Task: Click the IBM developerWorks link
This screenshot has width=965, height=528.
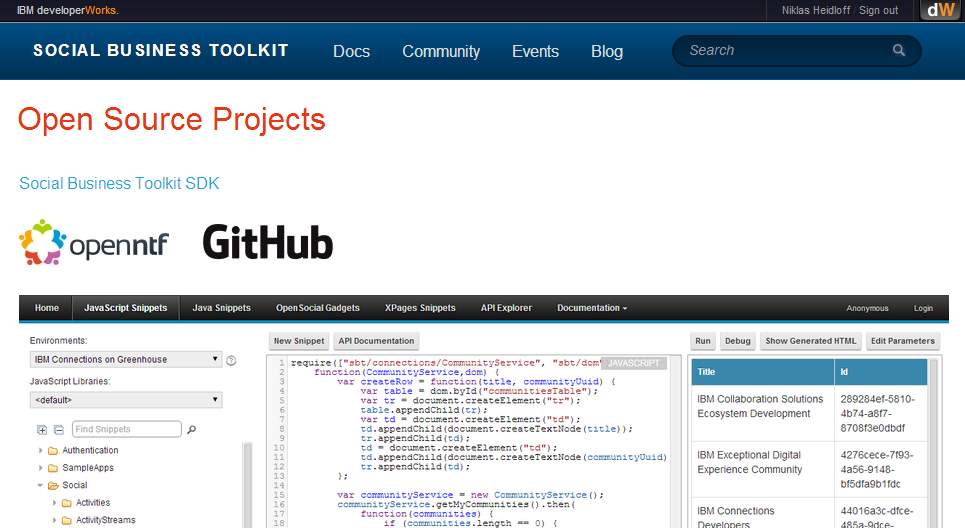Action: (x=68, y=10)
